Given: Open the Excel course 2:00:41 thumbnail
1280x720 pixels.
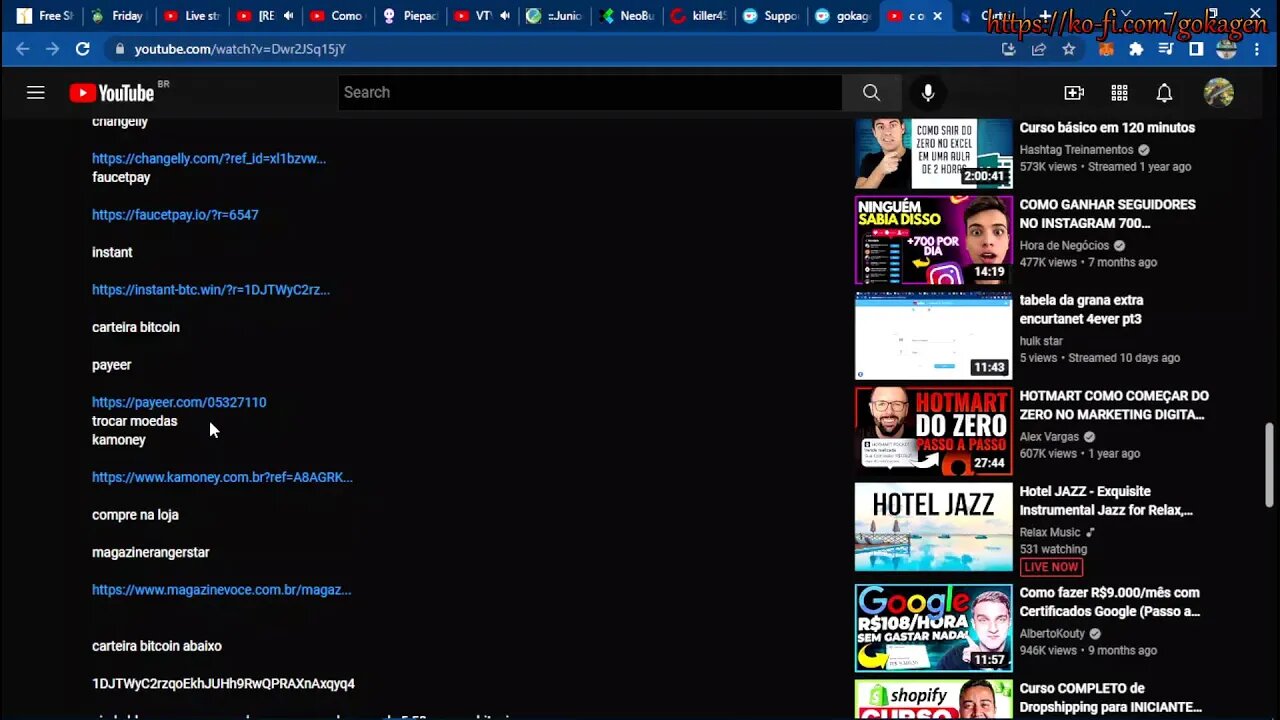Looking at the screenshot, I should [933, 153].
